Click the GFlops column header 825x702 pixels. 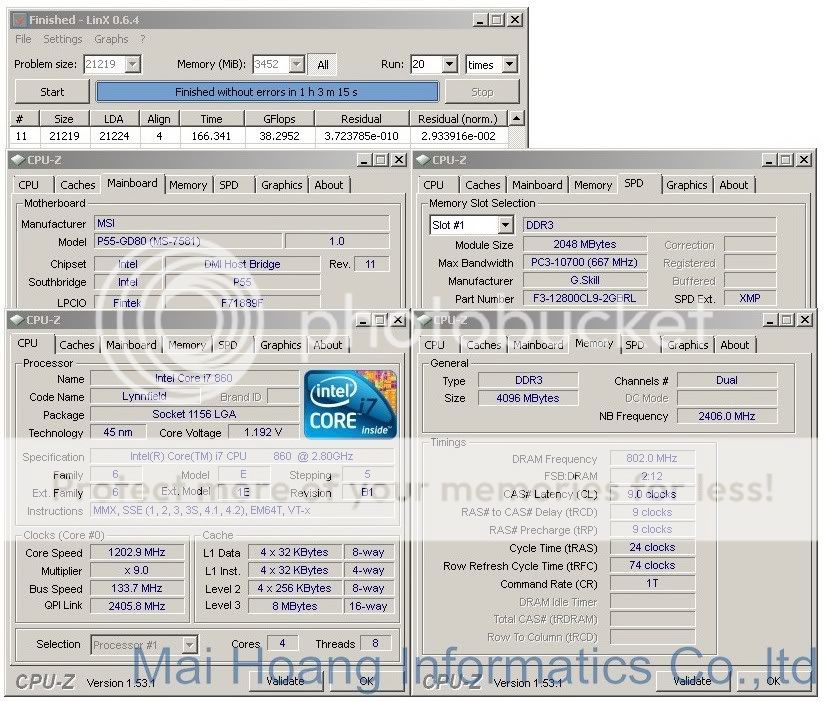point(279,119)
